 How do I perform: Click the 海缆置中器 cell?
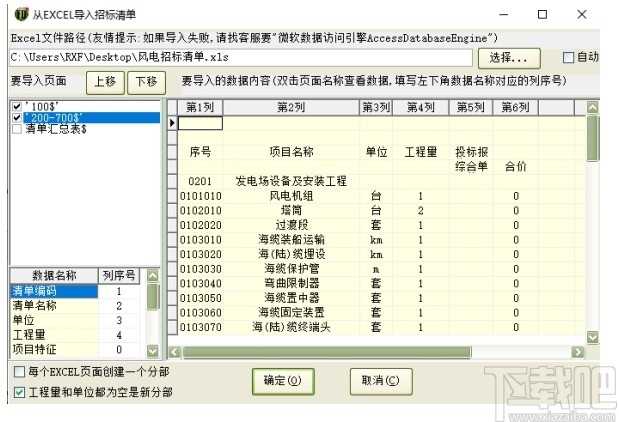click(291, 298)
